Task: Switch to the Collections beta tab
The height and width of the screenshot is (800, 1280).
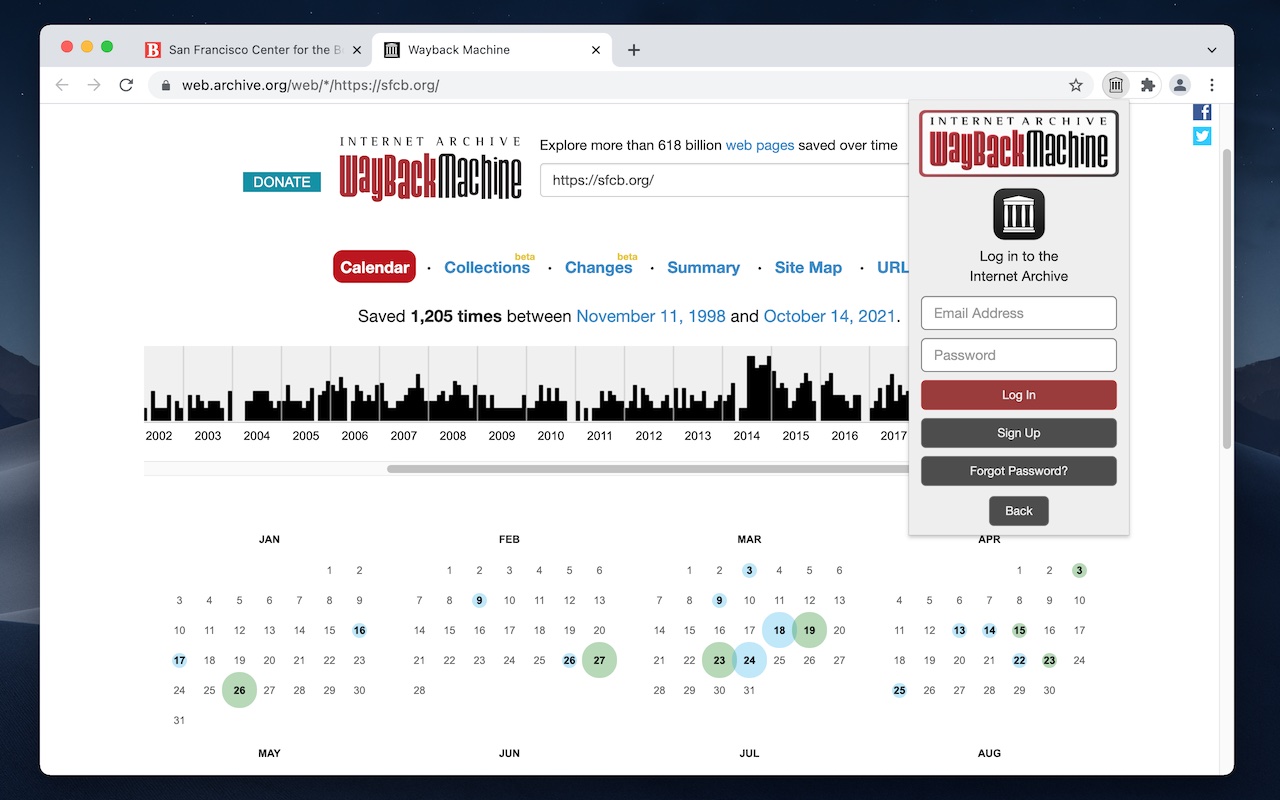Action: pos(487,267)
